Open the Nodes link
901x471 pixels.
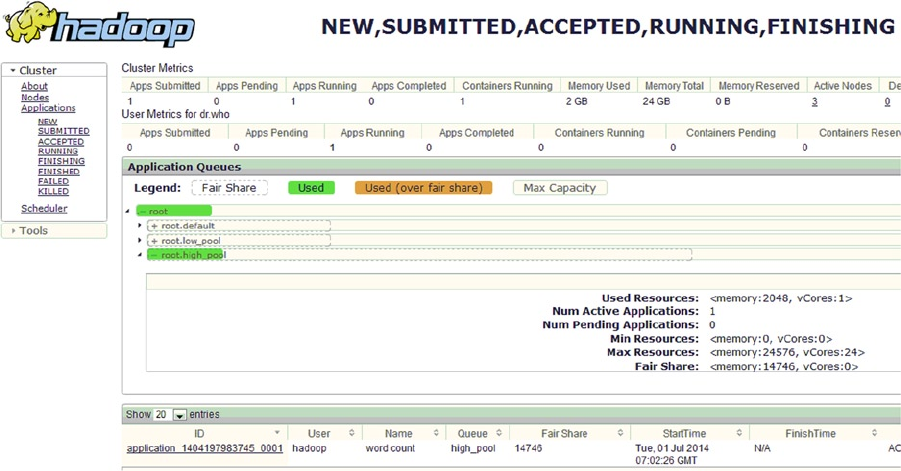coord(35,97)
